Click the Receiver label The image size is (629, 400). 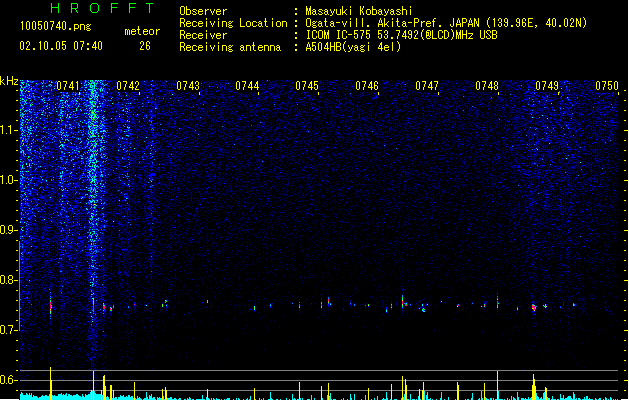tap(203, 35)
